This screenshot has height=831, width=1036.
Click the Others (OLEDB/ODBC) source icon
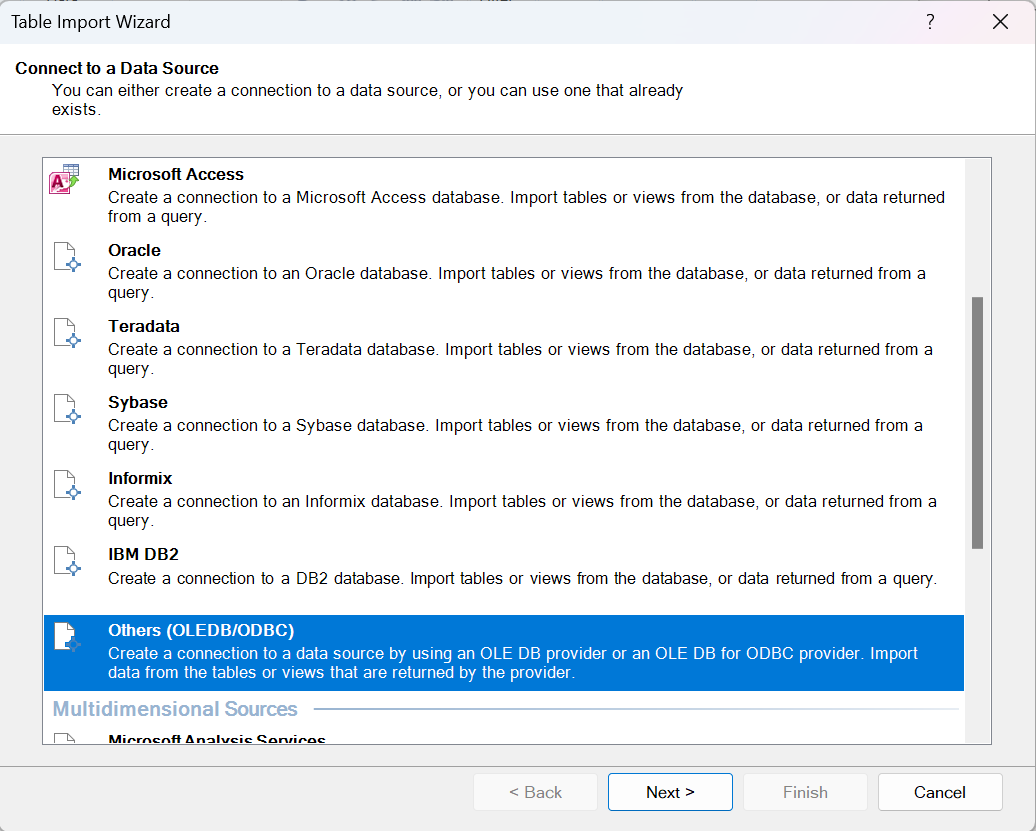67,637
